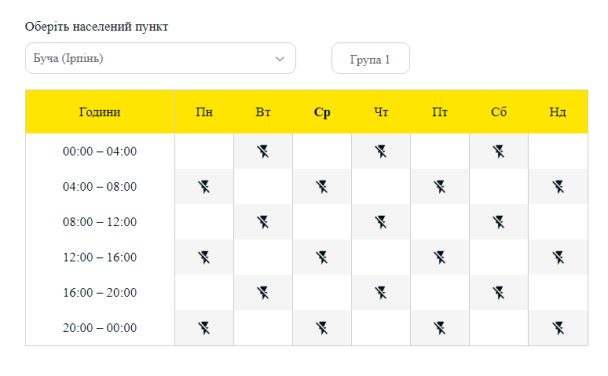Image resolution: width=608 pixels, height=376 pixels.
Task: Click outage icon for Monday 04:00 – 08:00
Action: coord(204,186)
